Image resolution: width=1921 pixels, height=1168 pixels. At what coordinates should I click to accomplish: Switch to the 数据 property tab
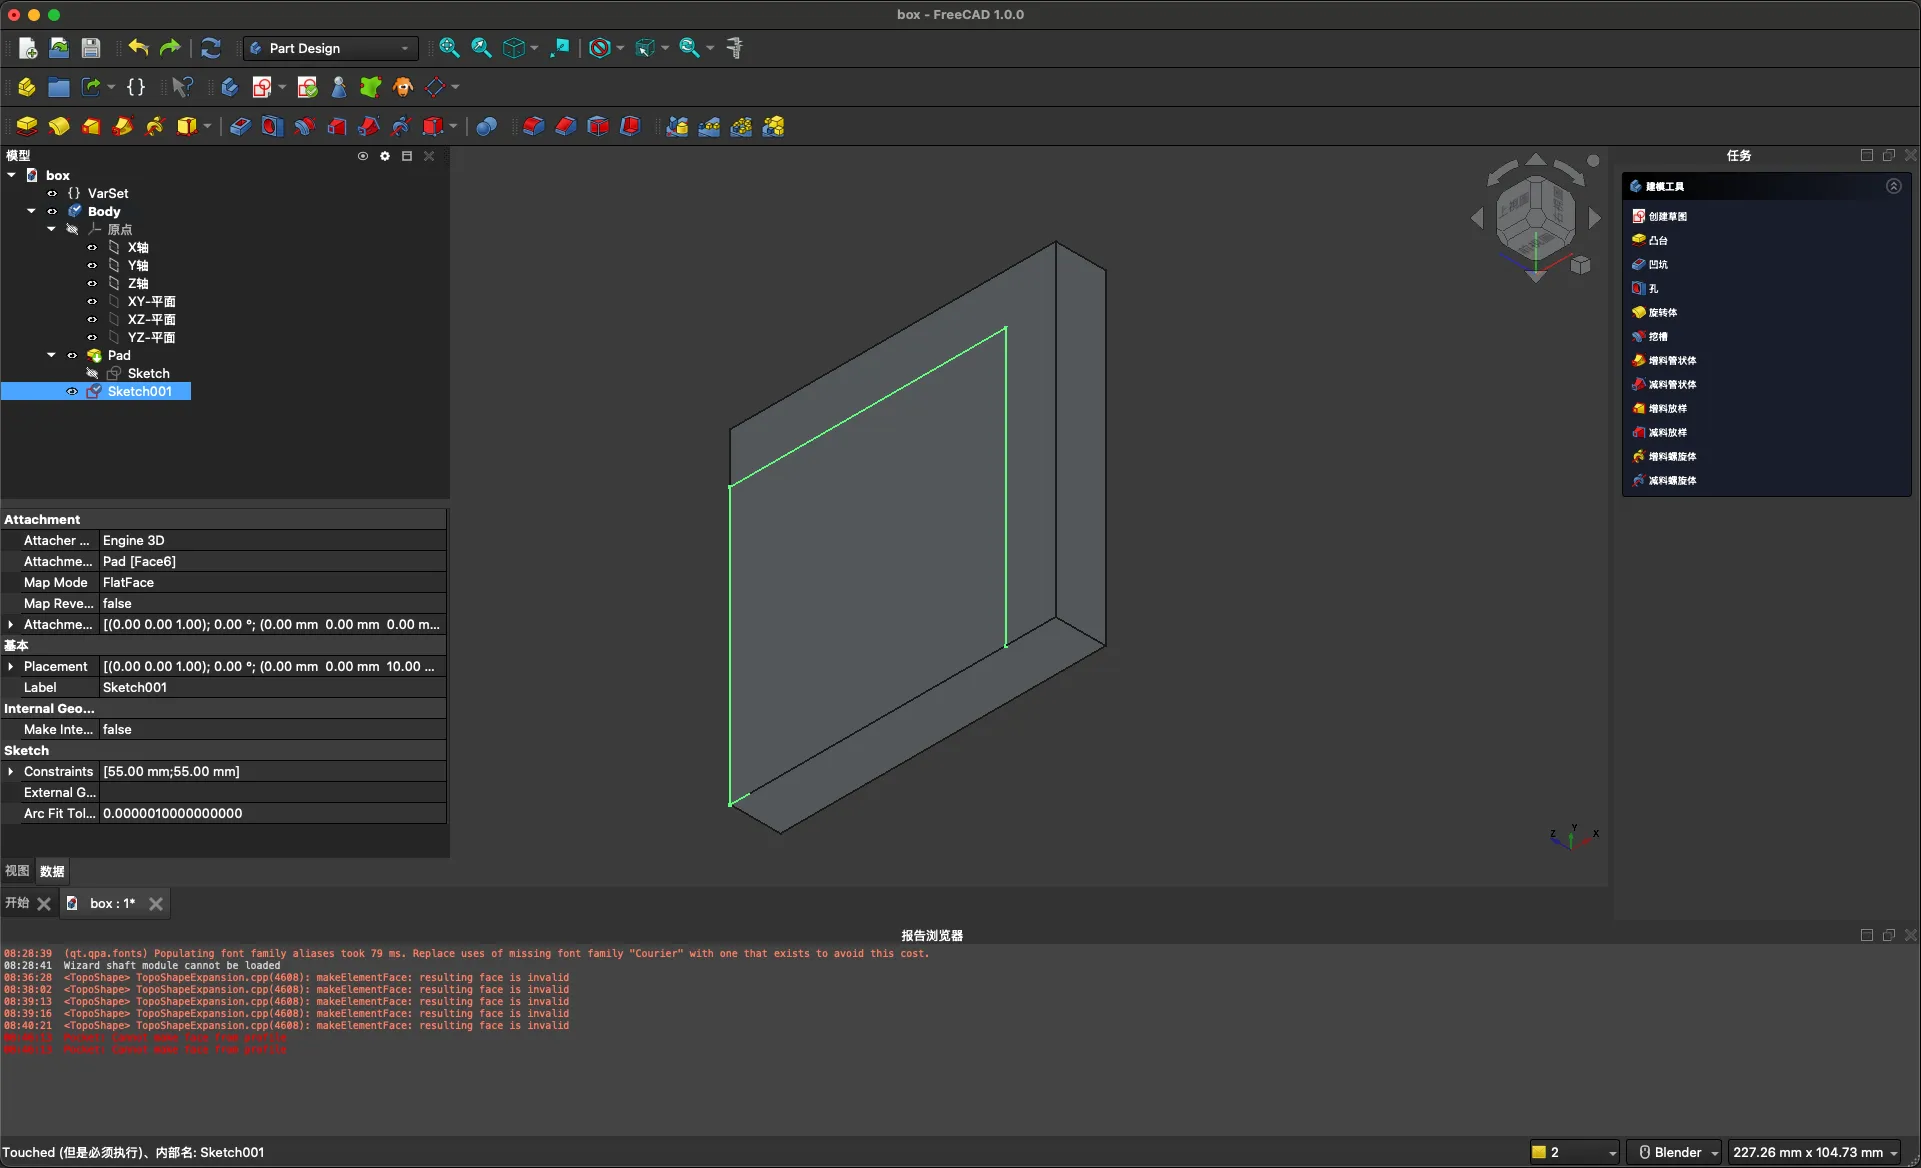[52, 871]
